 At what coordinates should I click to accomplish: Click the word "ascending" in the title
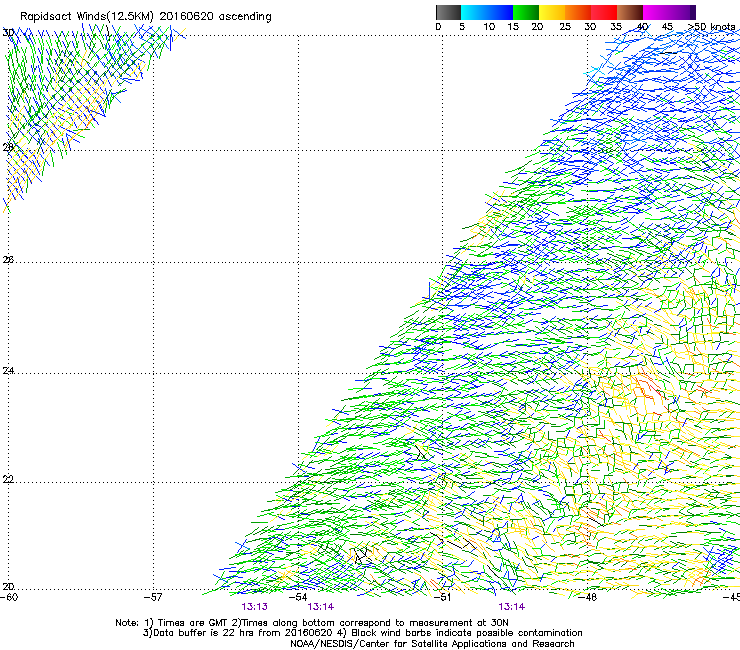245,17
